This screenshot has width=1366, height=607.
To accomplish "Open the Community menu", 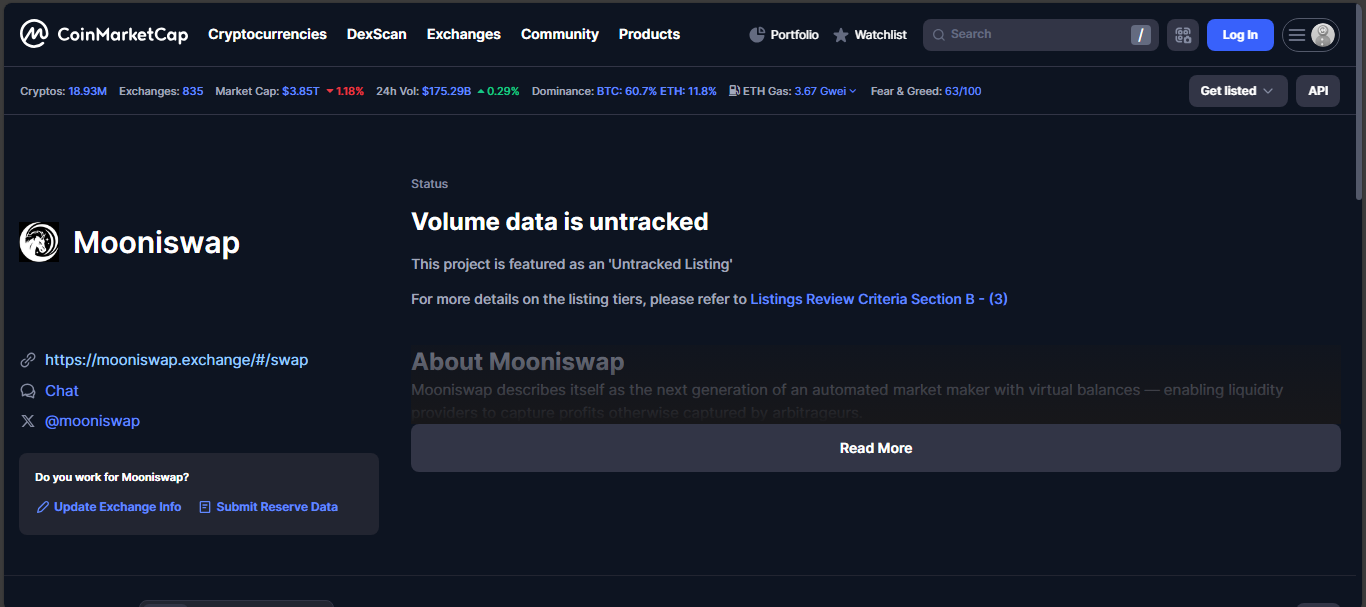I will point(560,34).
